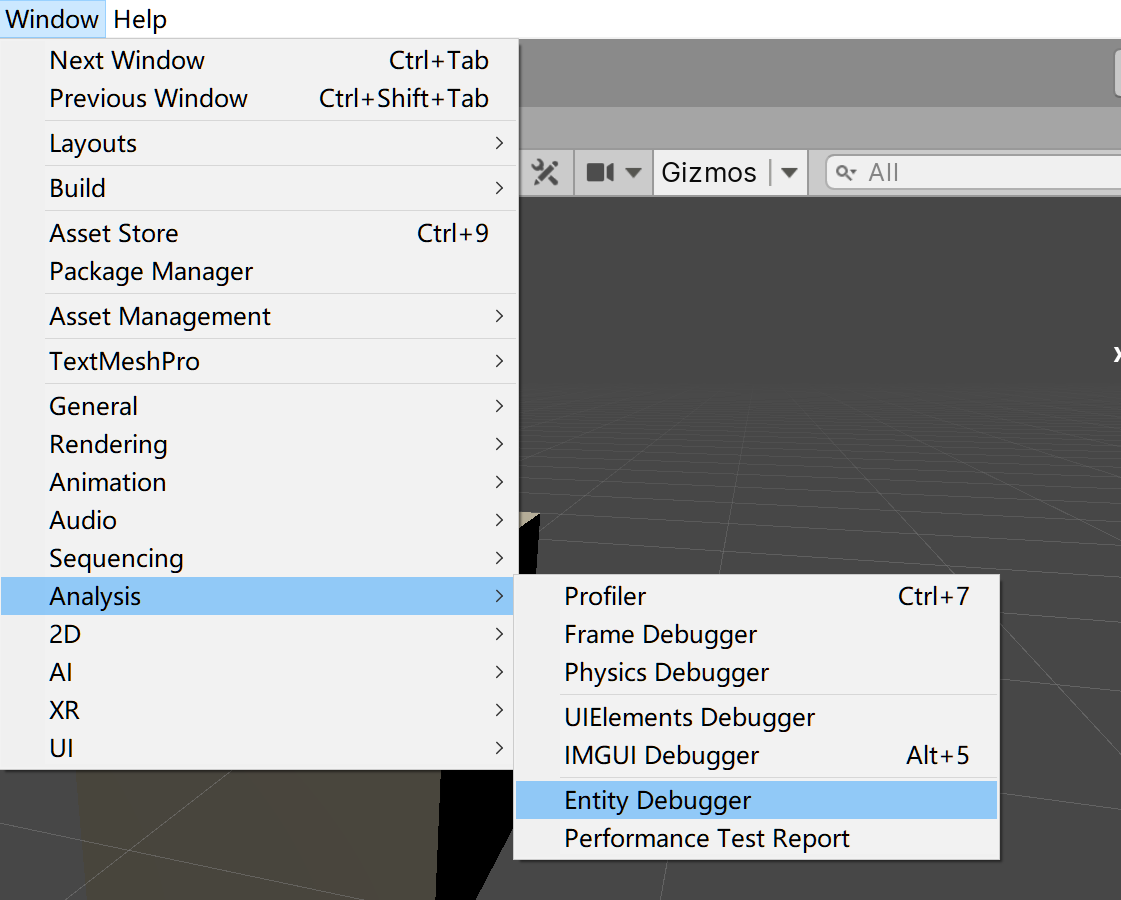Click the scene search All field

[973, 172]
